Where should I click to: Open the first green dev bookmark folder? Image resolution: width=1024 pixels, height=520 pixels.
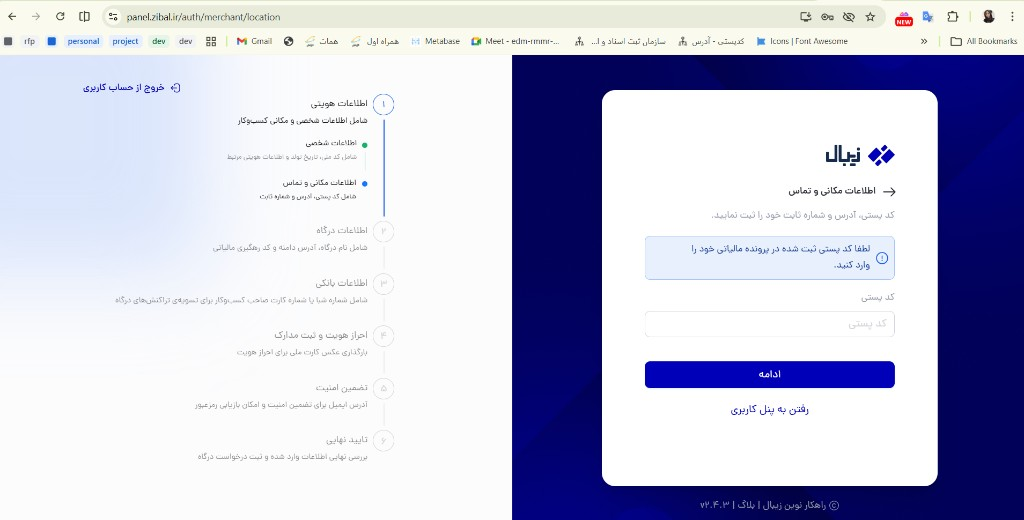click(159, 41)
